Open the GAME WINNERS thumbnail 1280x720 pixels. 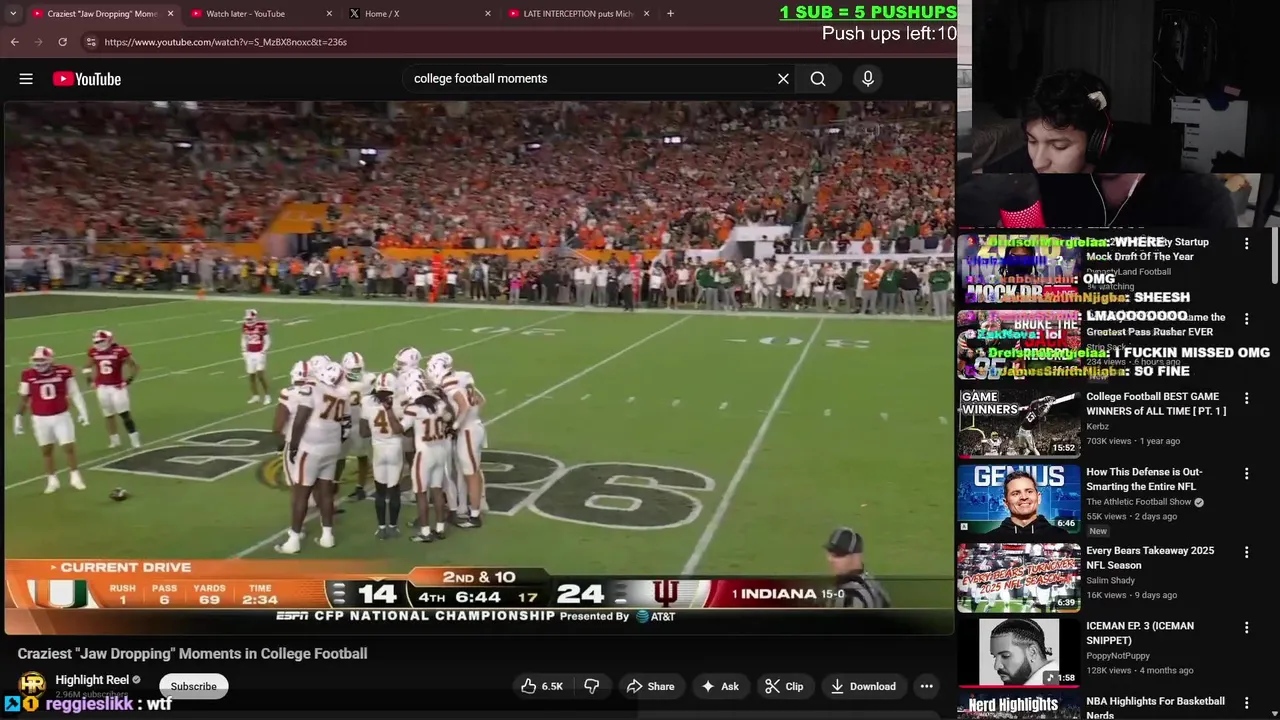[x=1018, y=422]
